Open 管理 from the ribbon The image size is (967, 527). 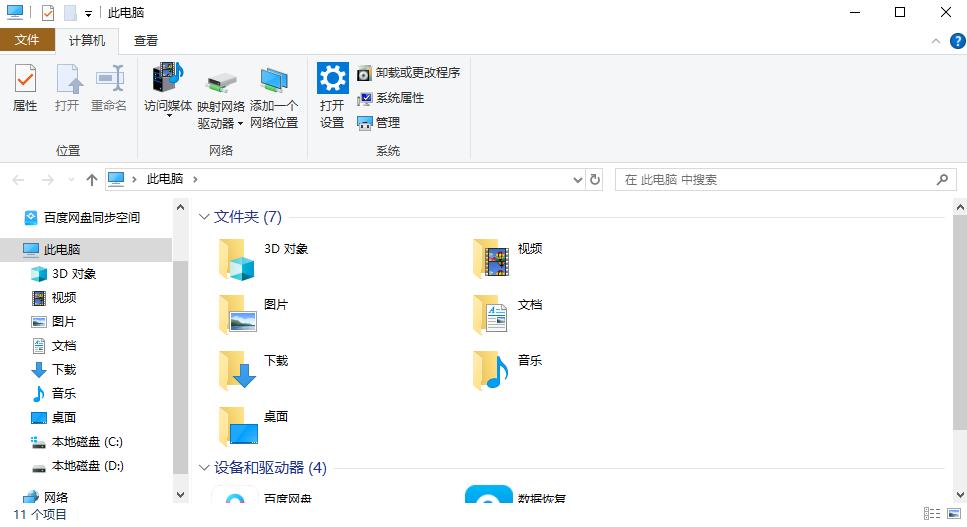click(x=379, y=123)
